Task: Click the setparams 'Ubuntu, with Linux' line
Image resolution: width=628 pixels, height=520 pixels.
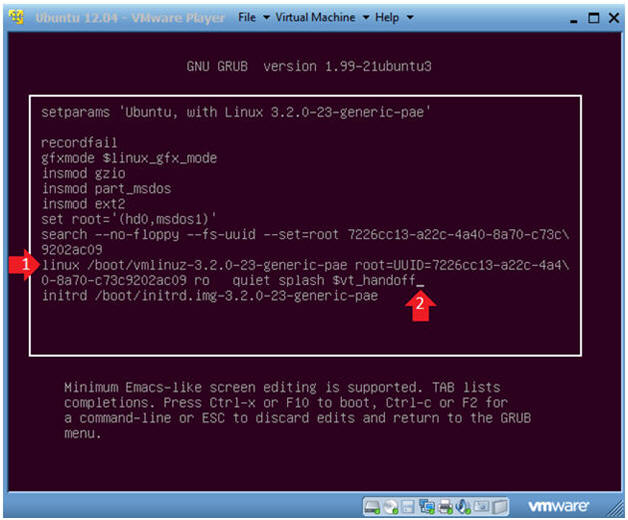Action: [x=236, y=112]
